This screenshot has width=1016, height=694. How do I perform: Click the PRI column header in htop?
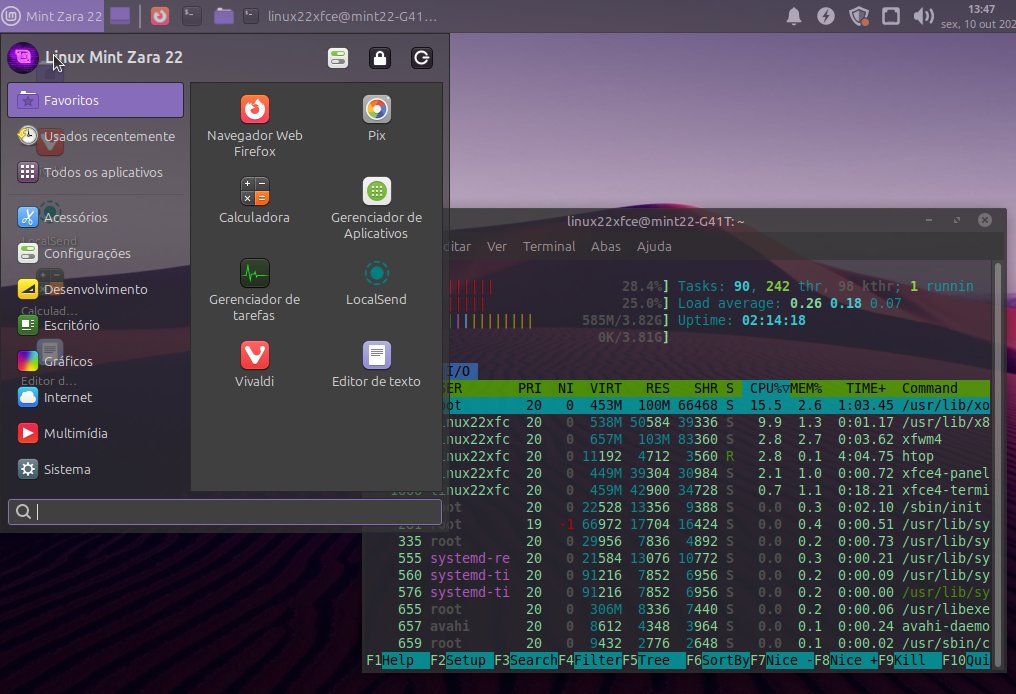529,388
